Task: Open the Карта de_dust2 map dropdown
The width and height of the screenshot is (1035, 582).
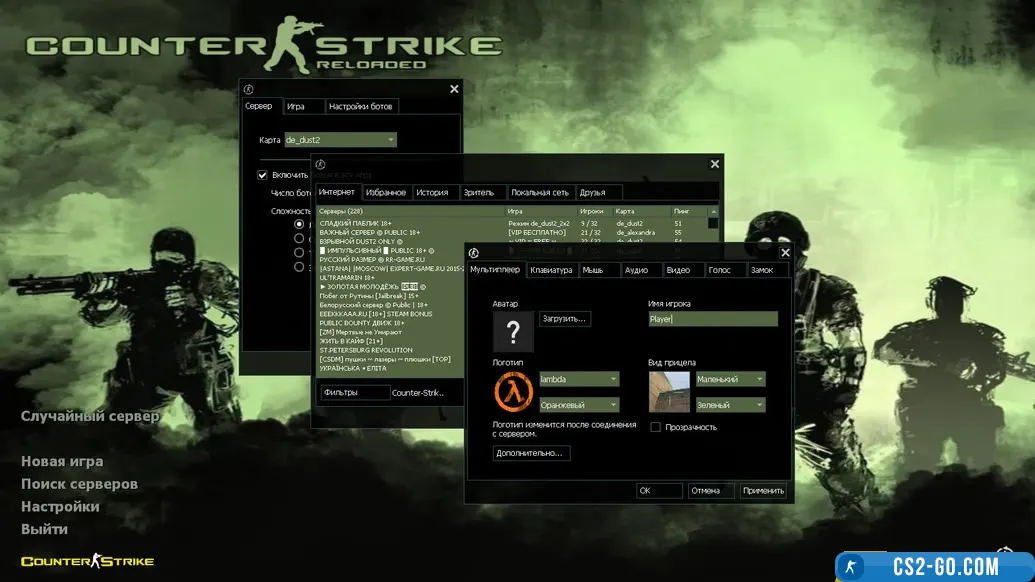Action: pos(340,140)
